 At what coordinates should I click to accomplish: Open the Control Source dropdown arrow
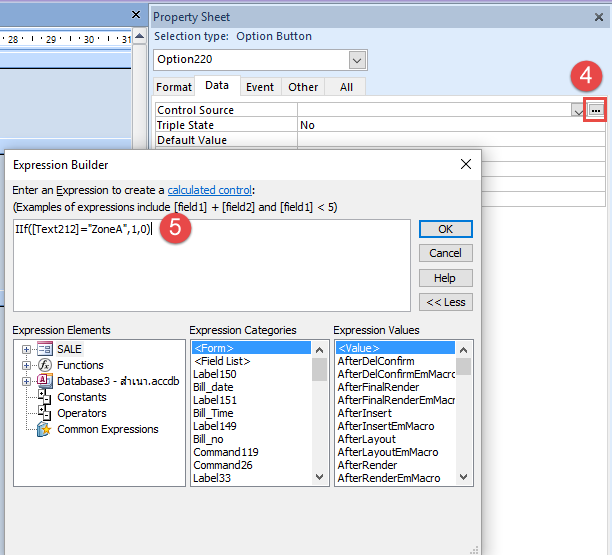coord(578,111)
